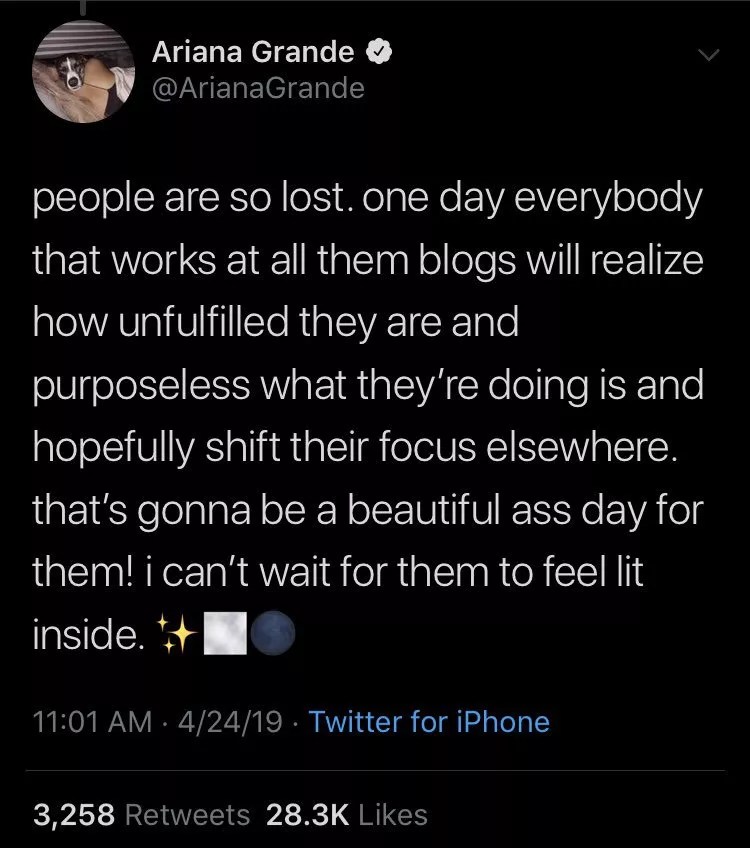750x848 pixels.
Task: Click the line starting "hopefully shift their focus"
Action: coord(356,447)
